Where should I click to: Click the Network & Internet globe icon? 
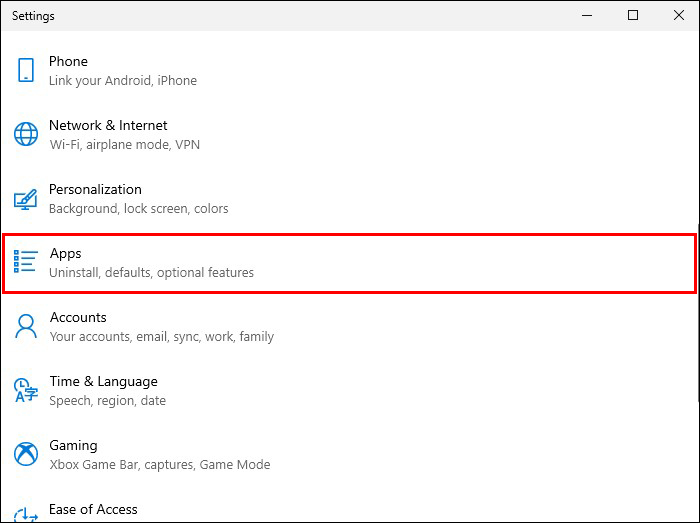coord(26,134)
